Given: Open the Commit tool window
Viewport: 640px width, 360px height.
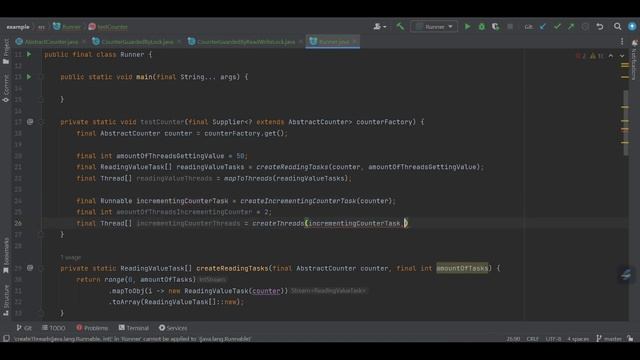Looking at the screenshot, I should (6, 88).
